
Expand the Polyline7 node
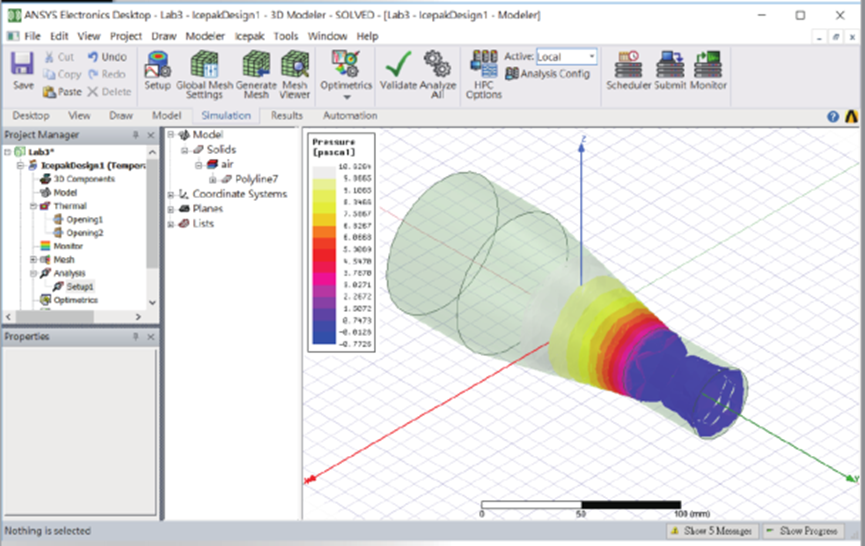[212, 179]
